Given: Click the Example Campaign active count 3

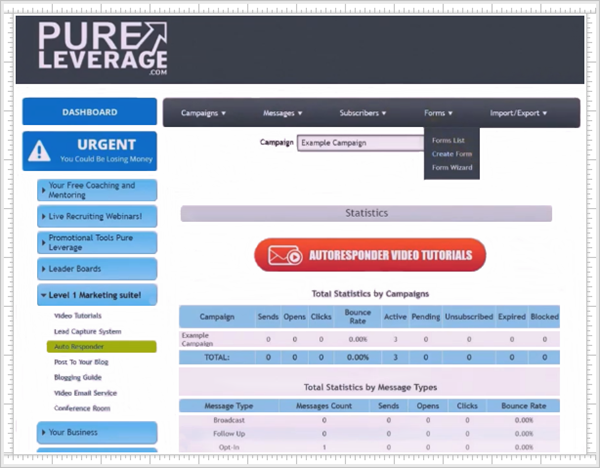Looking at the screenshot, I should (x=395, y=339).
